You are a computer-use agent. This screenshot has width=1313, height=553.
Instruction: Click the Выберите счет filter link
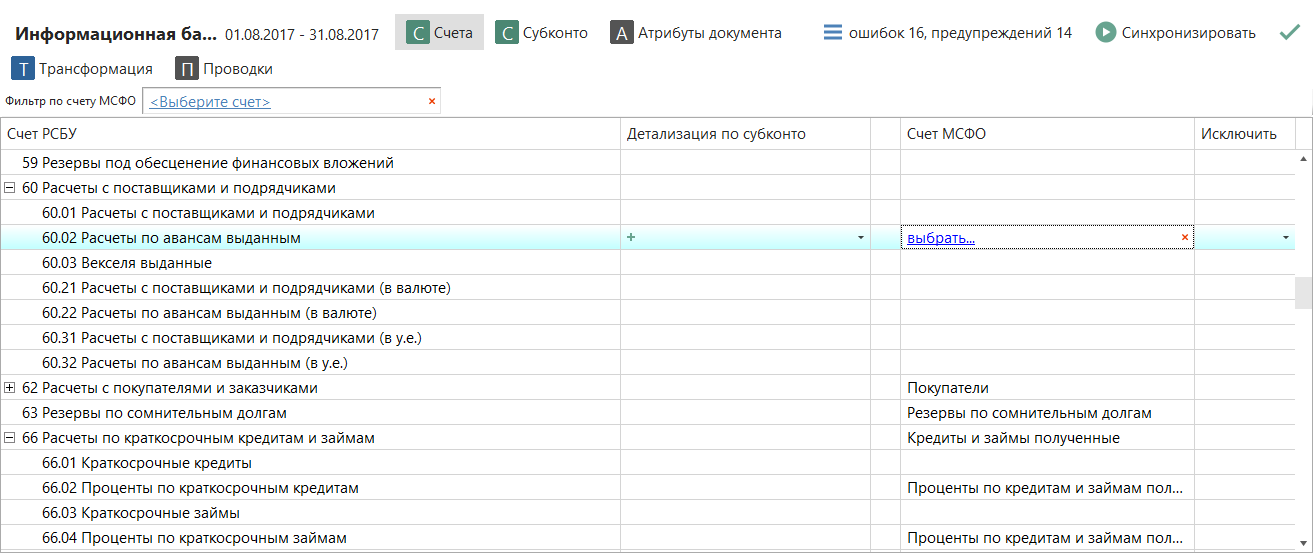[210, 102]
